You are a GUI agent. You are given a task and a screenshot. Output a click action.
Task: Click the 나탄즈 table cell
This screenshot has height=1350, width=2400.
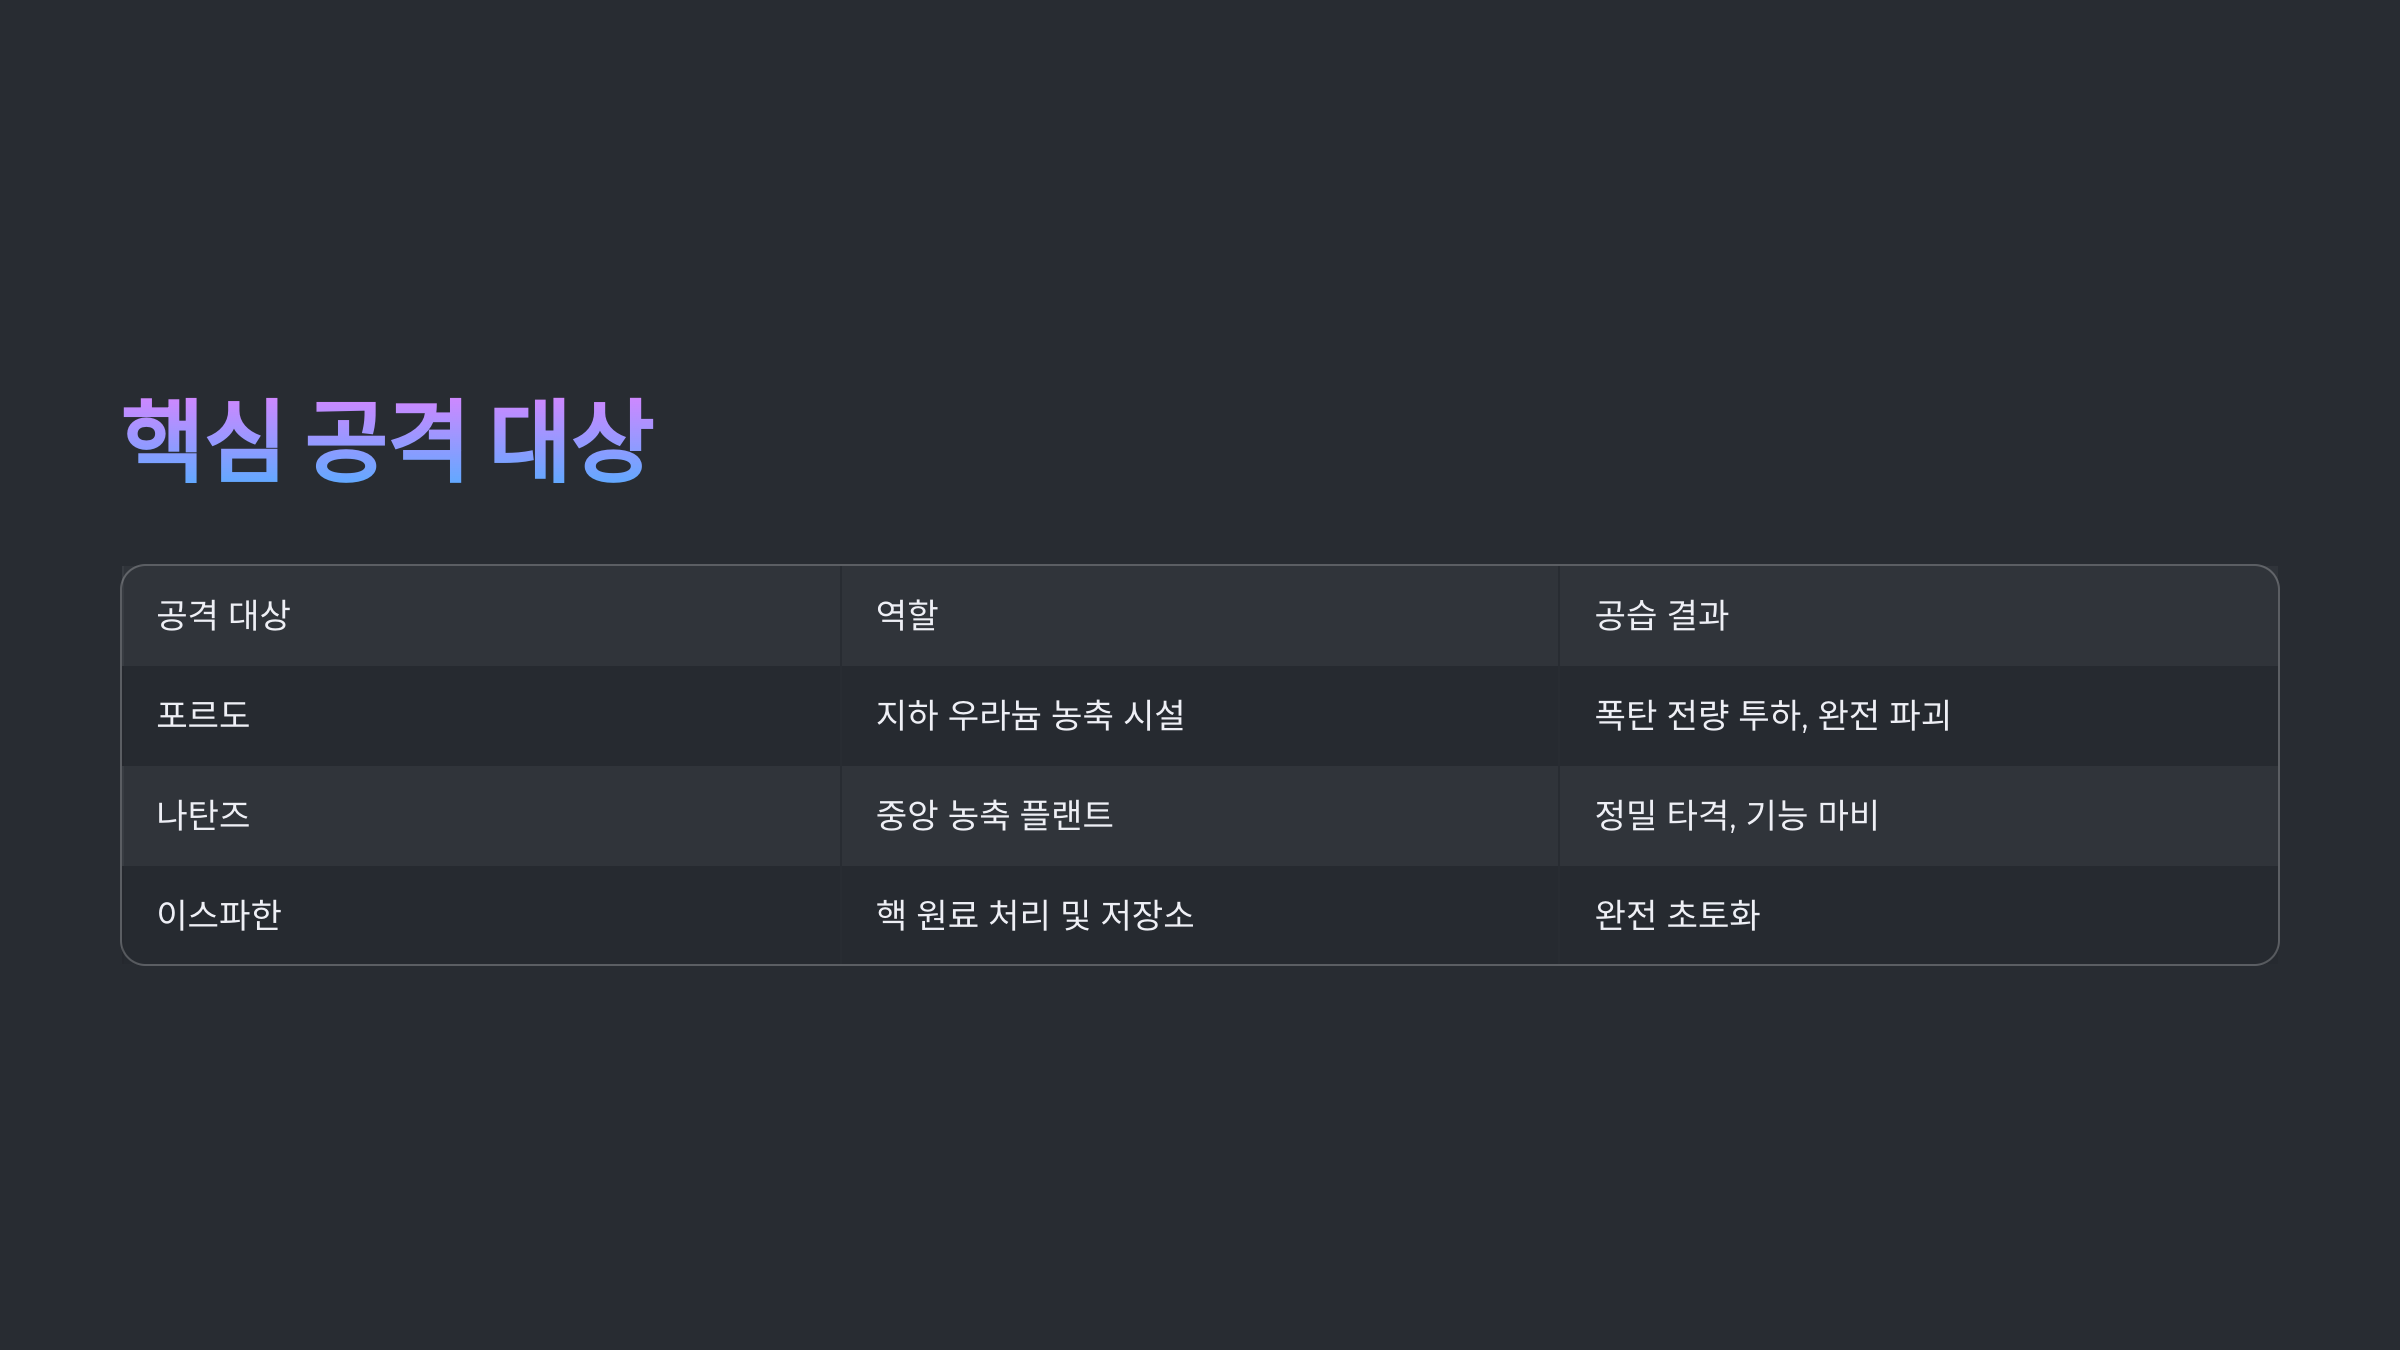click(481, 816)
